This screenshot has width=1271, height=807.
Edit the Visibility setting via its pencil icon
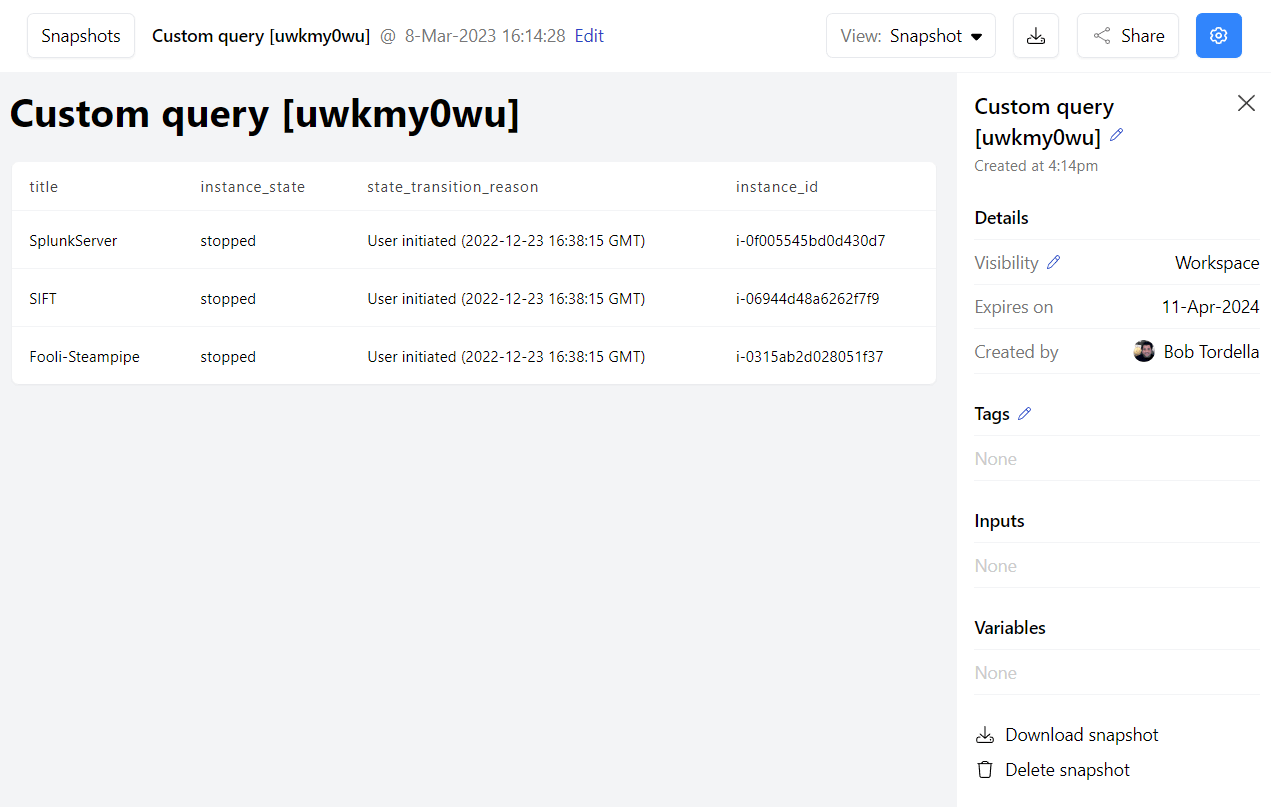(x=1053, y=262)
